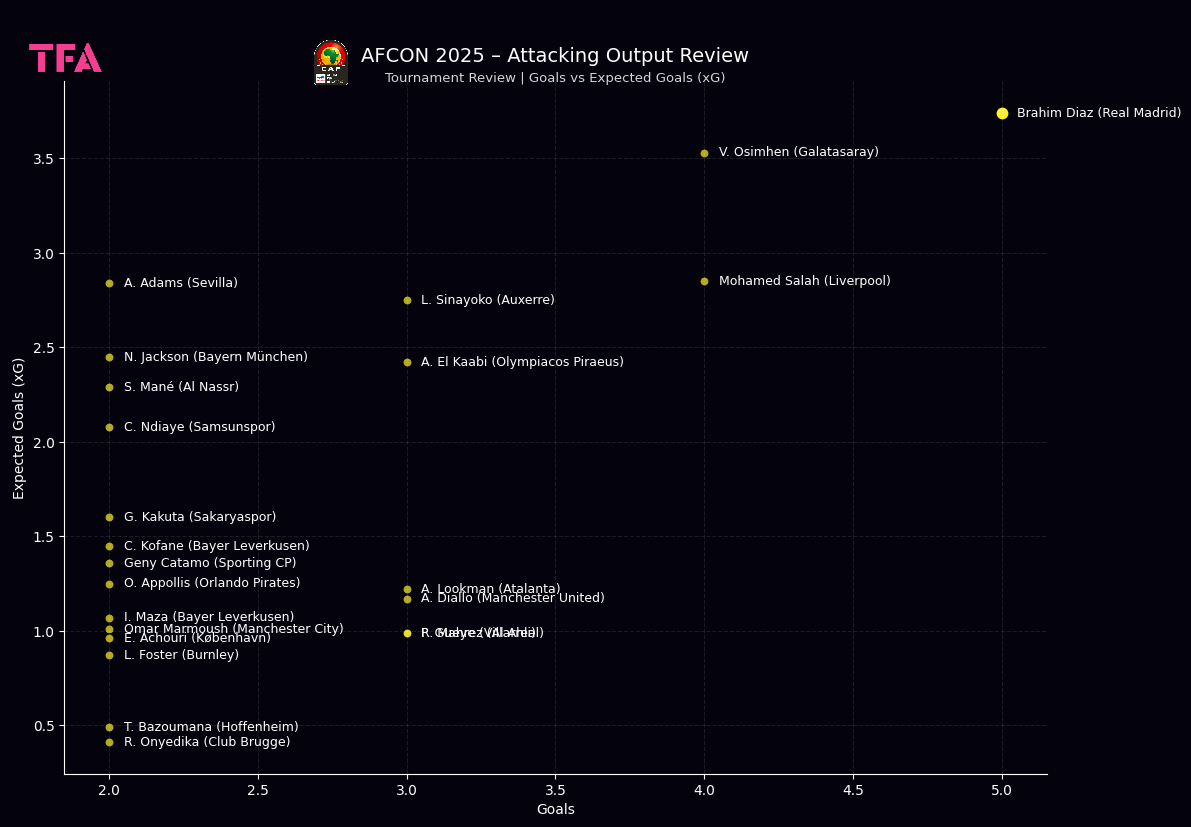Viewport: 1191px width, 827px height.
Task: Select the A. El Kaabi data point
Action: click(407, 362)
